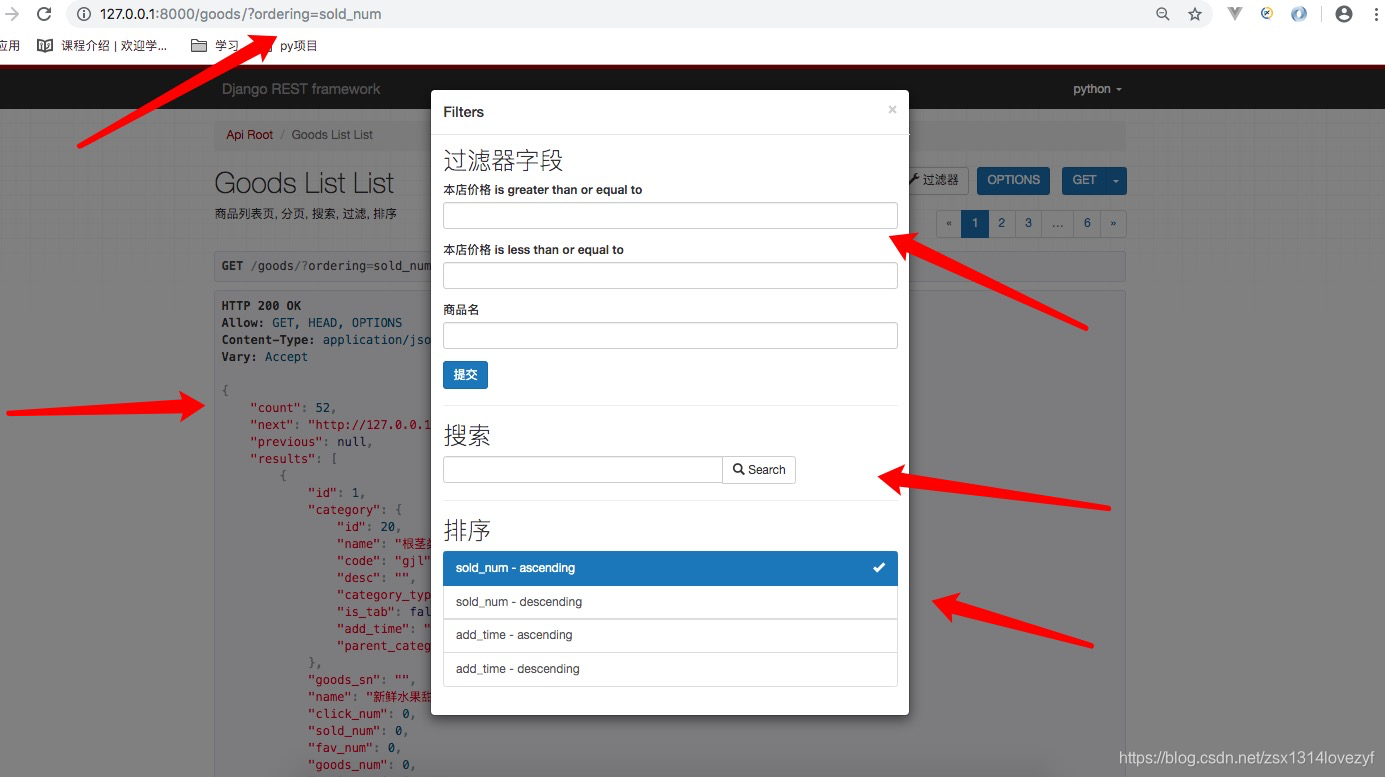Go to page 2 in pagination
1385x777 pixels.
[1001, 223]
